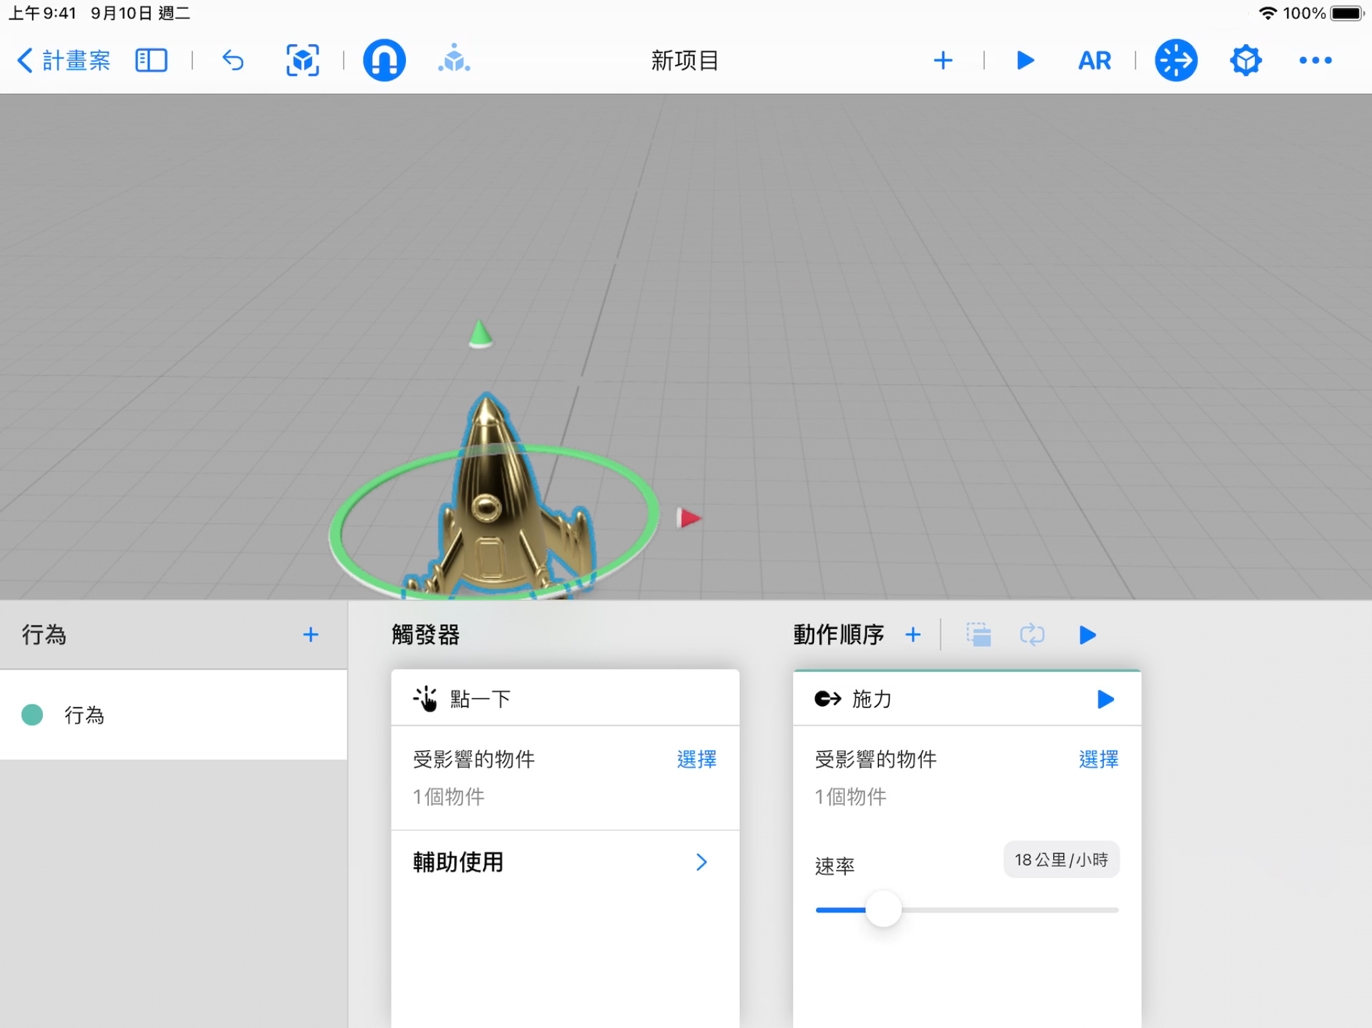
Task: Choose affected object in 點一下 trigger
Action: [696, 759]
